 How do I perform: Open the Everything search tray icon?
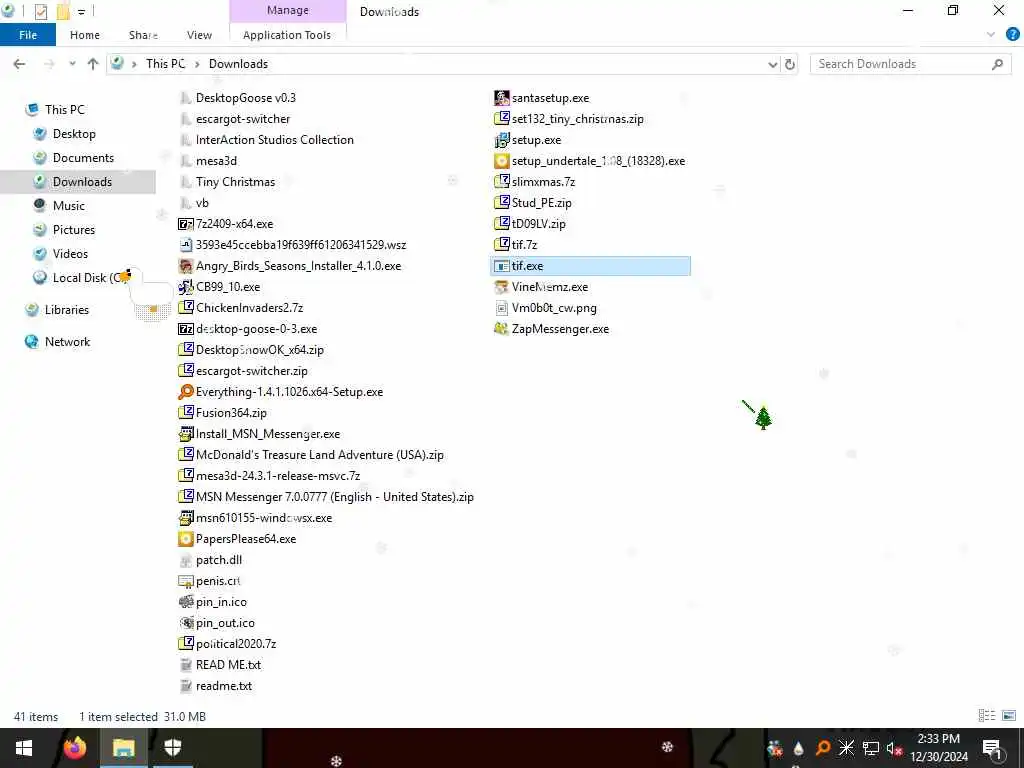(x=823, y=748)
